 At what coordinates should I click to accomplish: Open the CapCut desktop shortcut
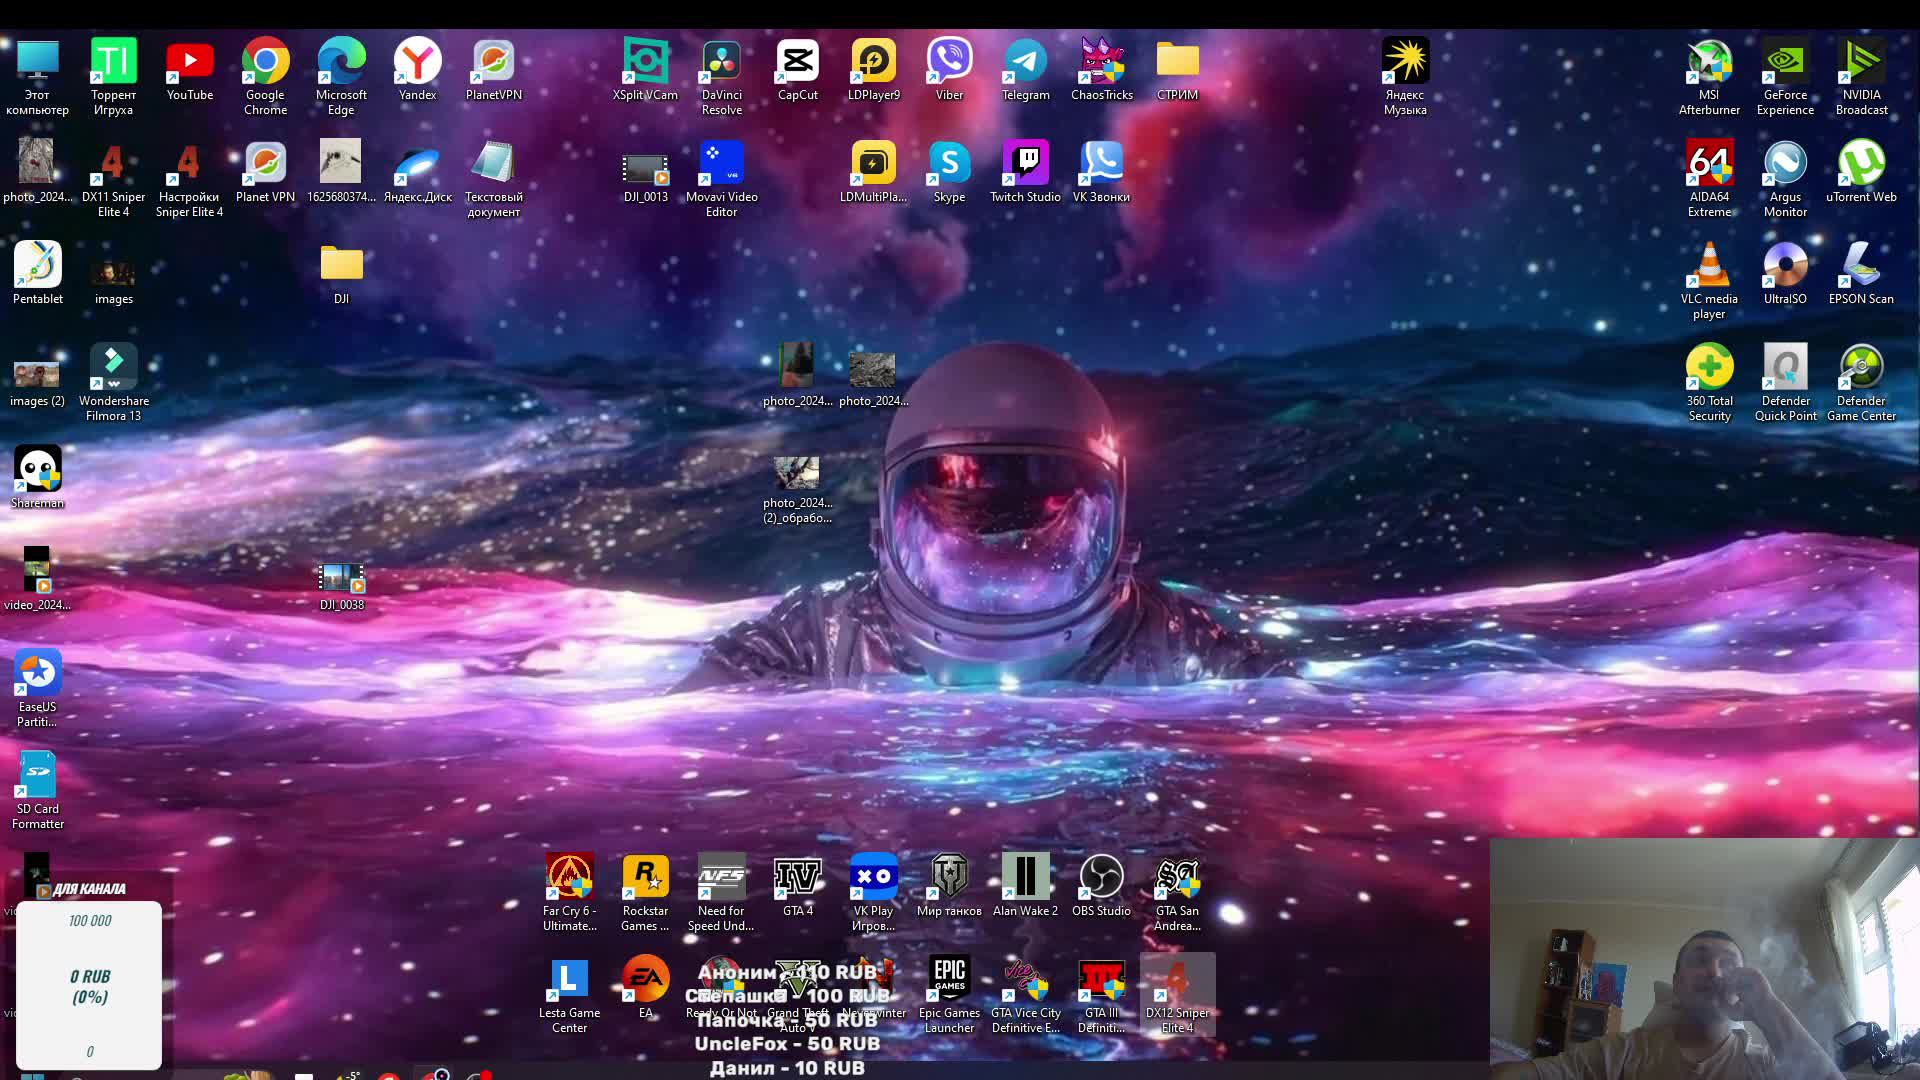(x=797, y=62)
